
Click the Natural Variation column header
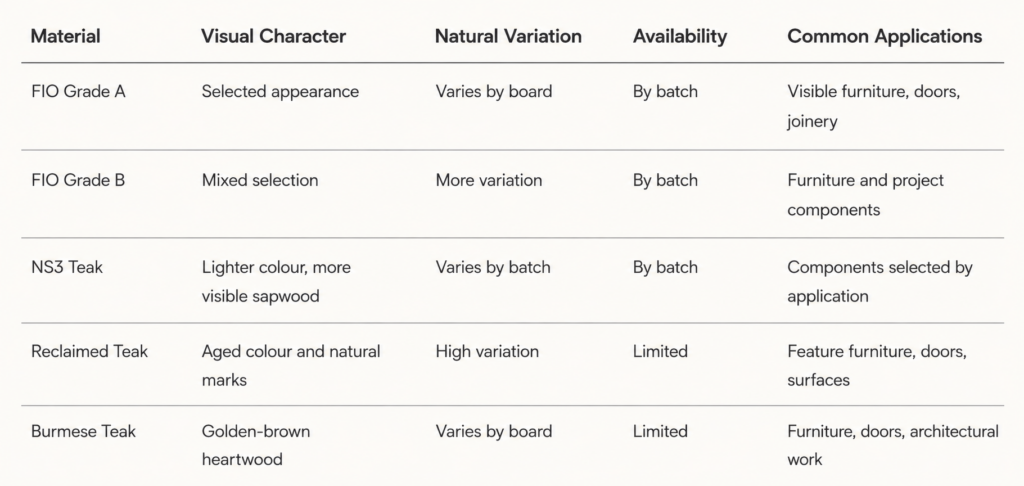click(x=508, y=36)
